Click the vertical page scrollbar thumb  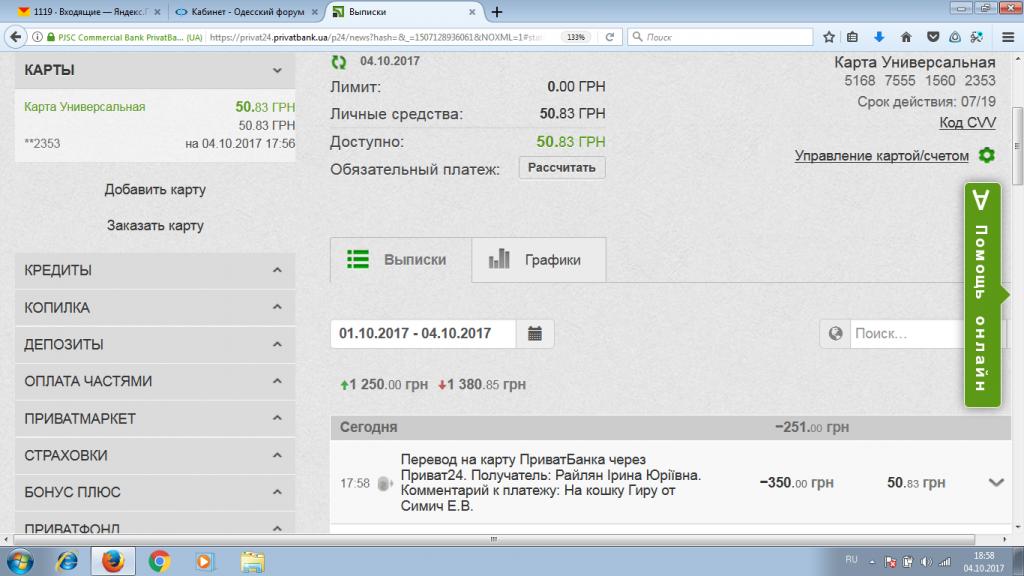(1017, 145)
